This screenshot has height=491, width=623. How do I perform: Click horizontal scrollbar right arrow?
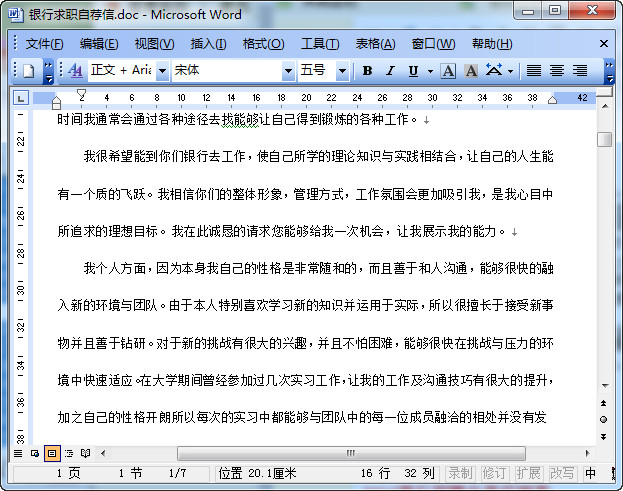pos(587,453)
